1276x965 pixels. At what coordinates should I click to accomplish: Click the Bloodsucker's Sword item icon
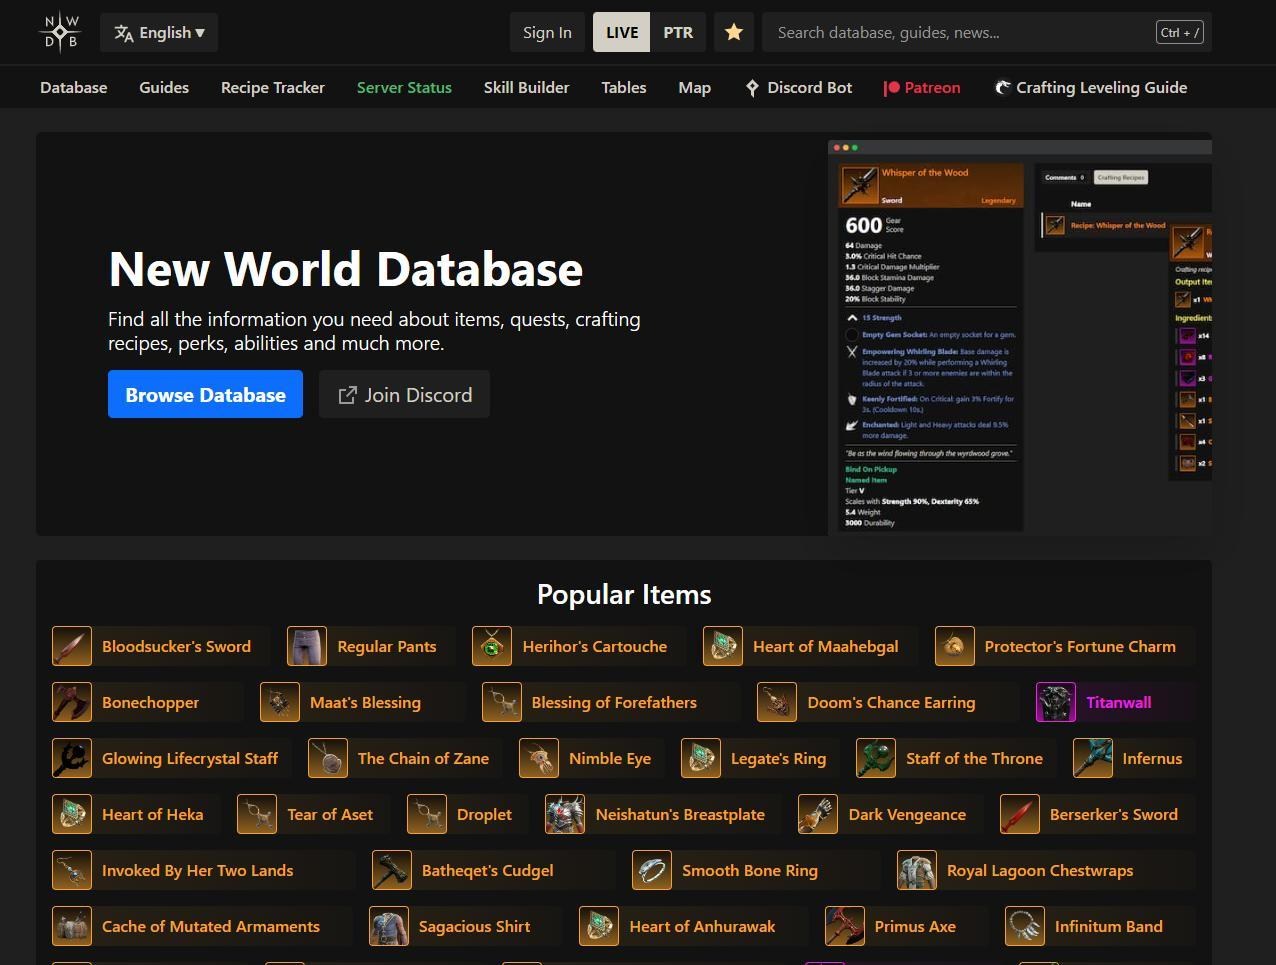tap(72, 647)
